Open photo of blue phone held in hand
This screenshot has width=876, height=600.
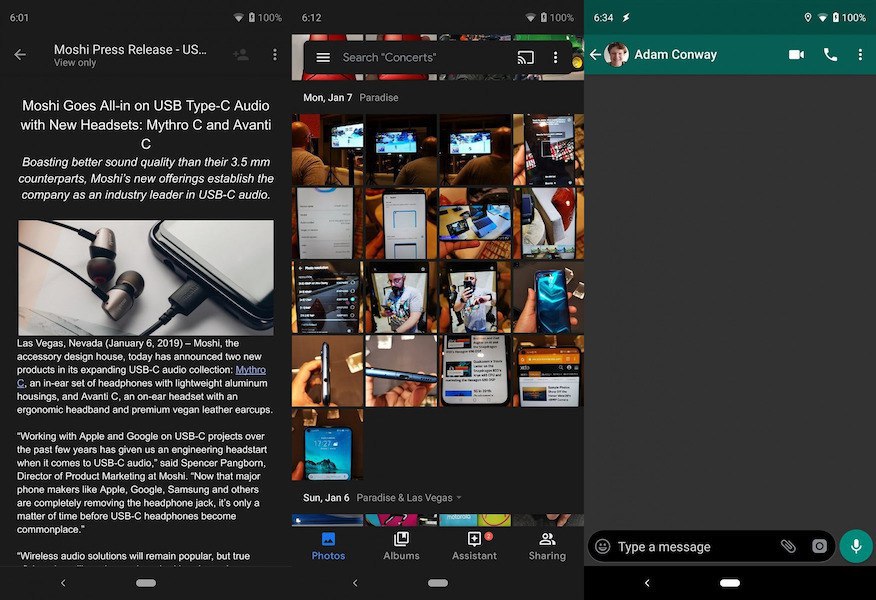pyautogui.click(x=548, y=297)
